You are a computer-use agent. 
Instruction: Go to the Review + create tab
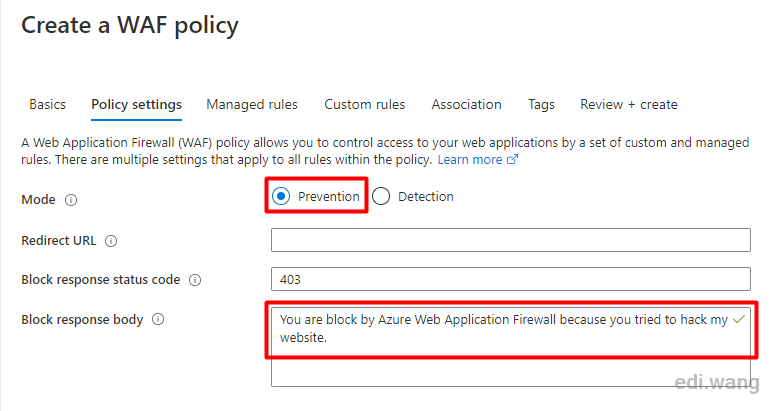pos(629,105)
